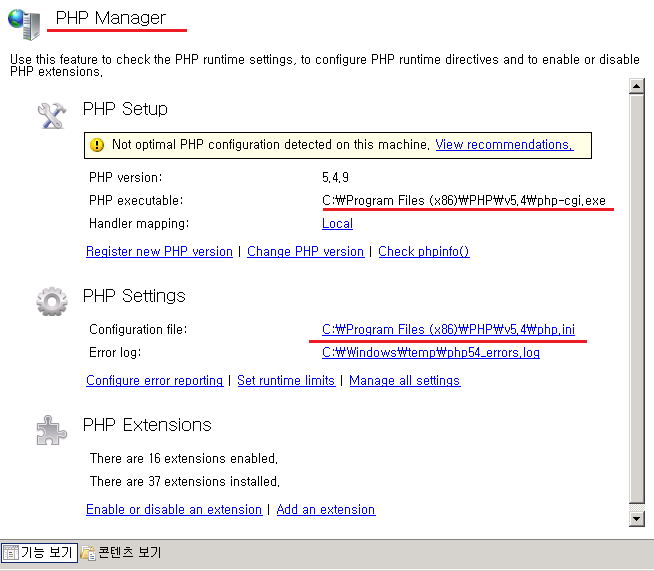Open View recommendations link
Image resolution: width=654 pixels, height=571 pixels.
click(x=504, y=145)
